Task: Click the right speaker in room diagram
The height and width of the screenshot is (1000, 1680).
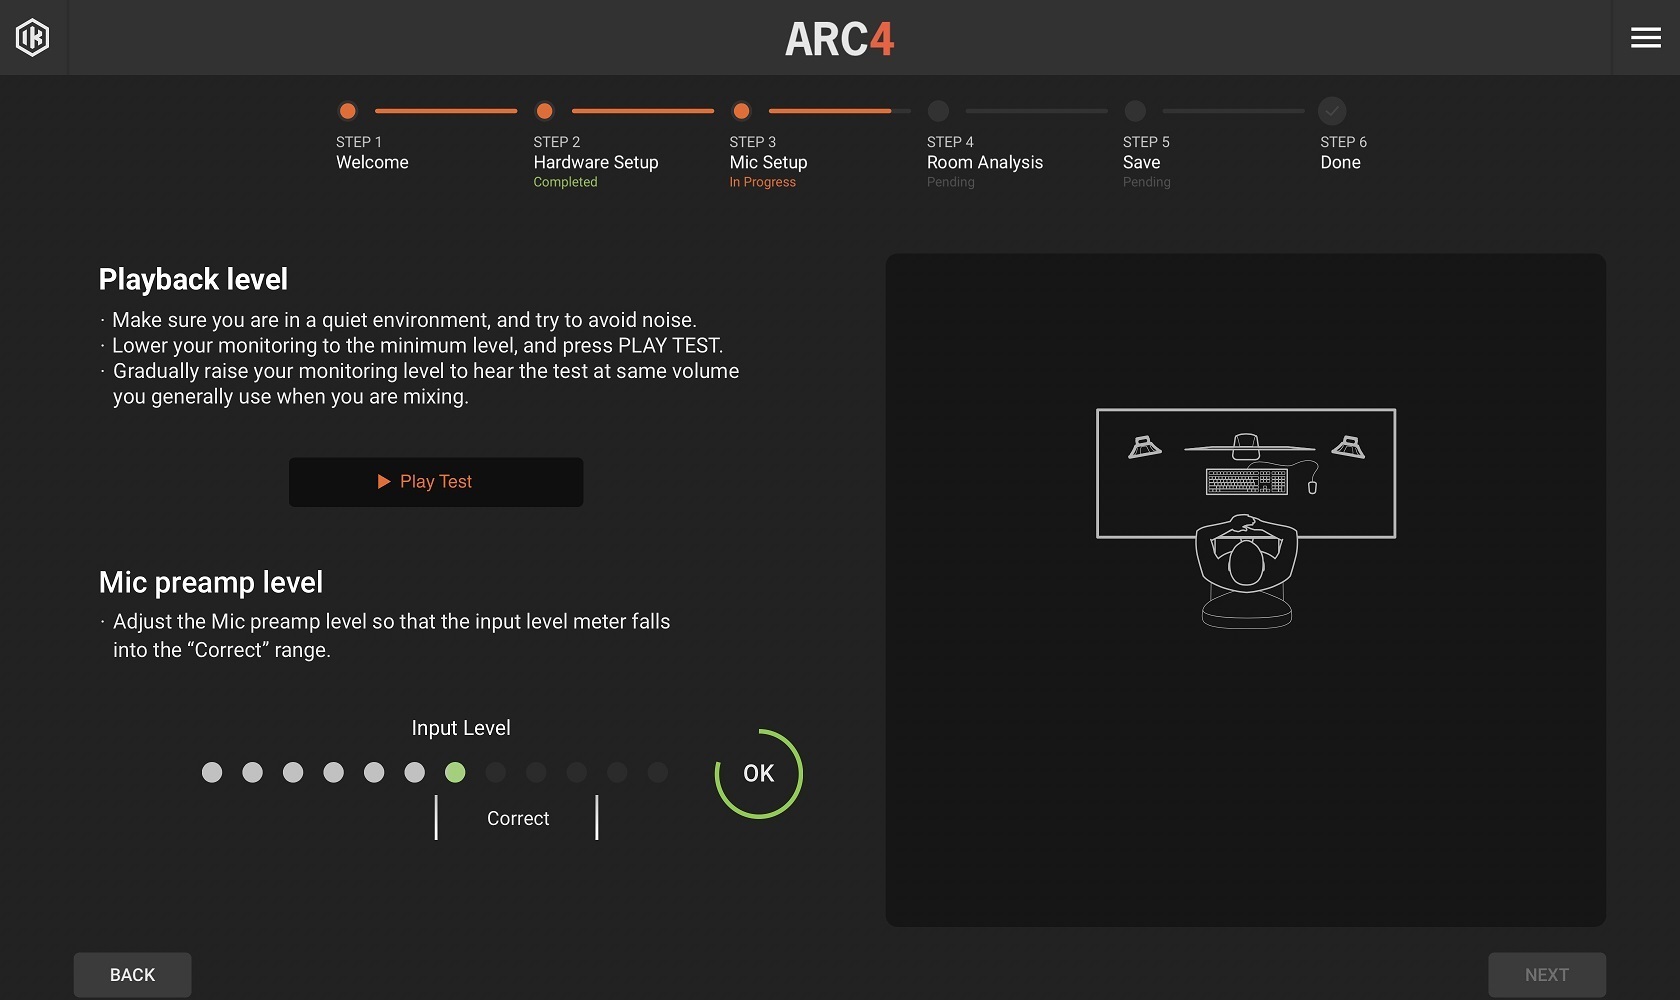Action: tap(1348, 447)
